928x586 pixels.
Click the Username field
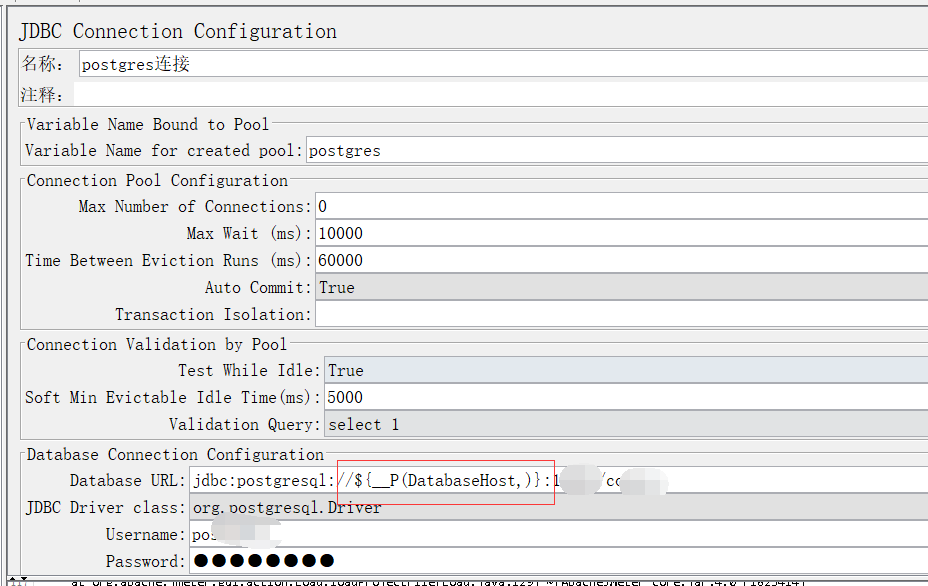pyautogui.click(x=559, y=535)
